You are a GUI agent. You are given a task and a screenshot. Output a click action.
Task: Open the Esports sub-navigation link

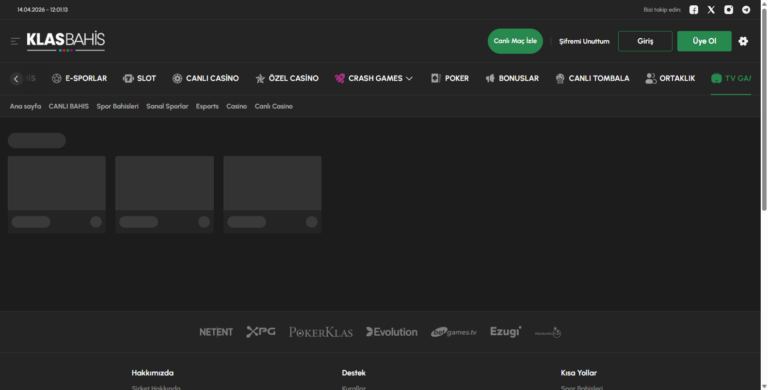207,106
